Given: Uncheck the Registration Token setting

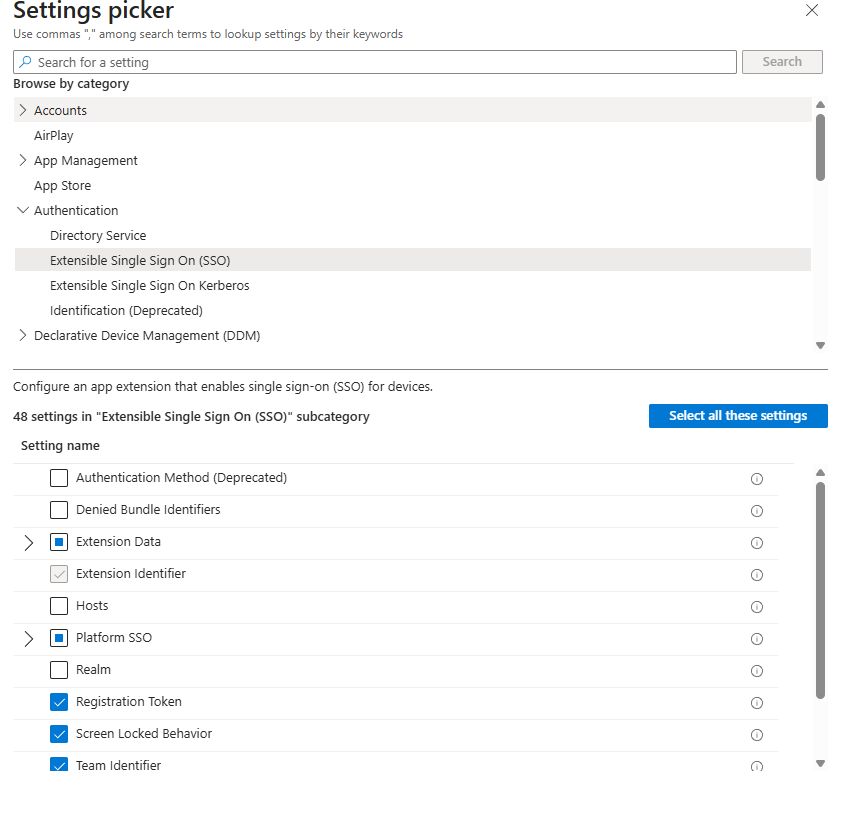Looking at the screenshot, I should [59, 702].
